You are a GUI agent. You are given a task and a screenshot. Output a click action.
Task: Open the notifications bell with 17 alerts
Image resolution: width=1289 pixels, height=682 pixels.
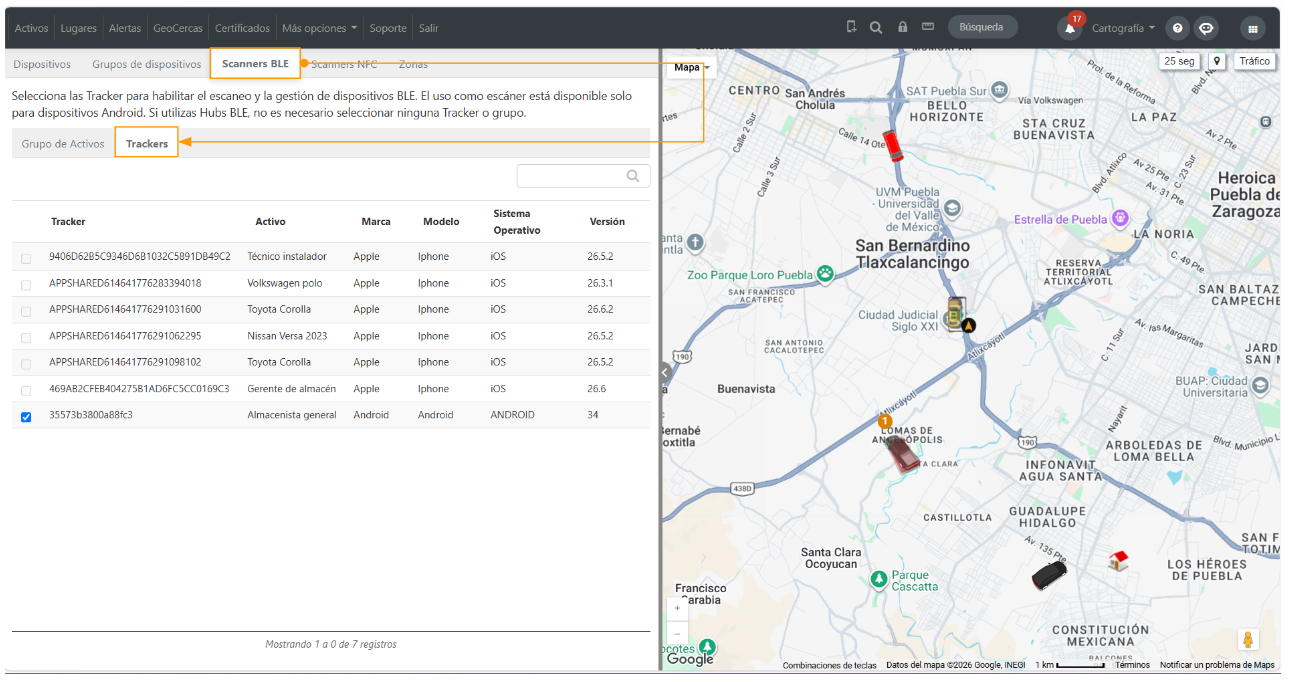[x=1071, y=27]
